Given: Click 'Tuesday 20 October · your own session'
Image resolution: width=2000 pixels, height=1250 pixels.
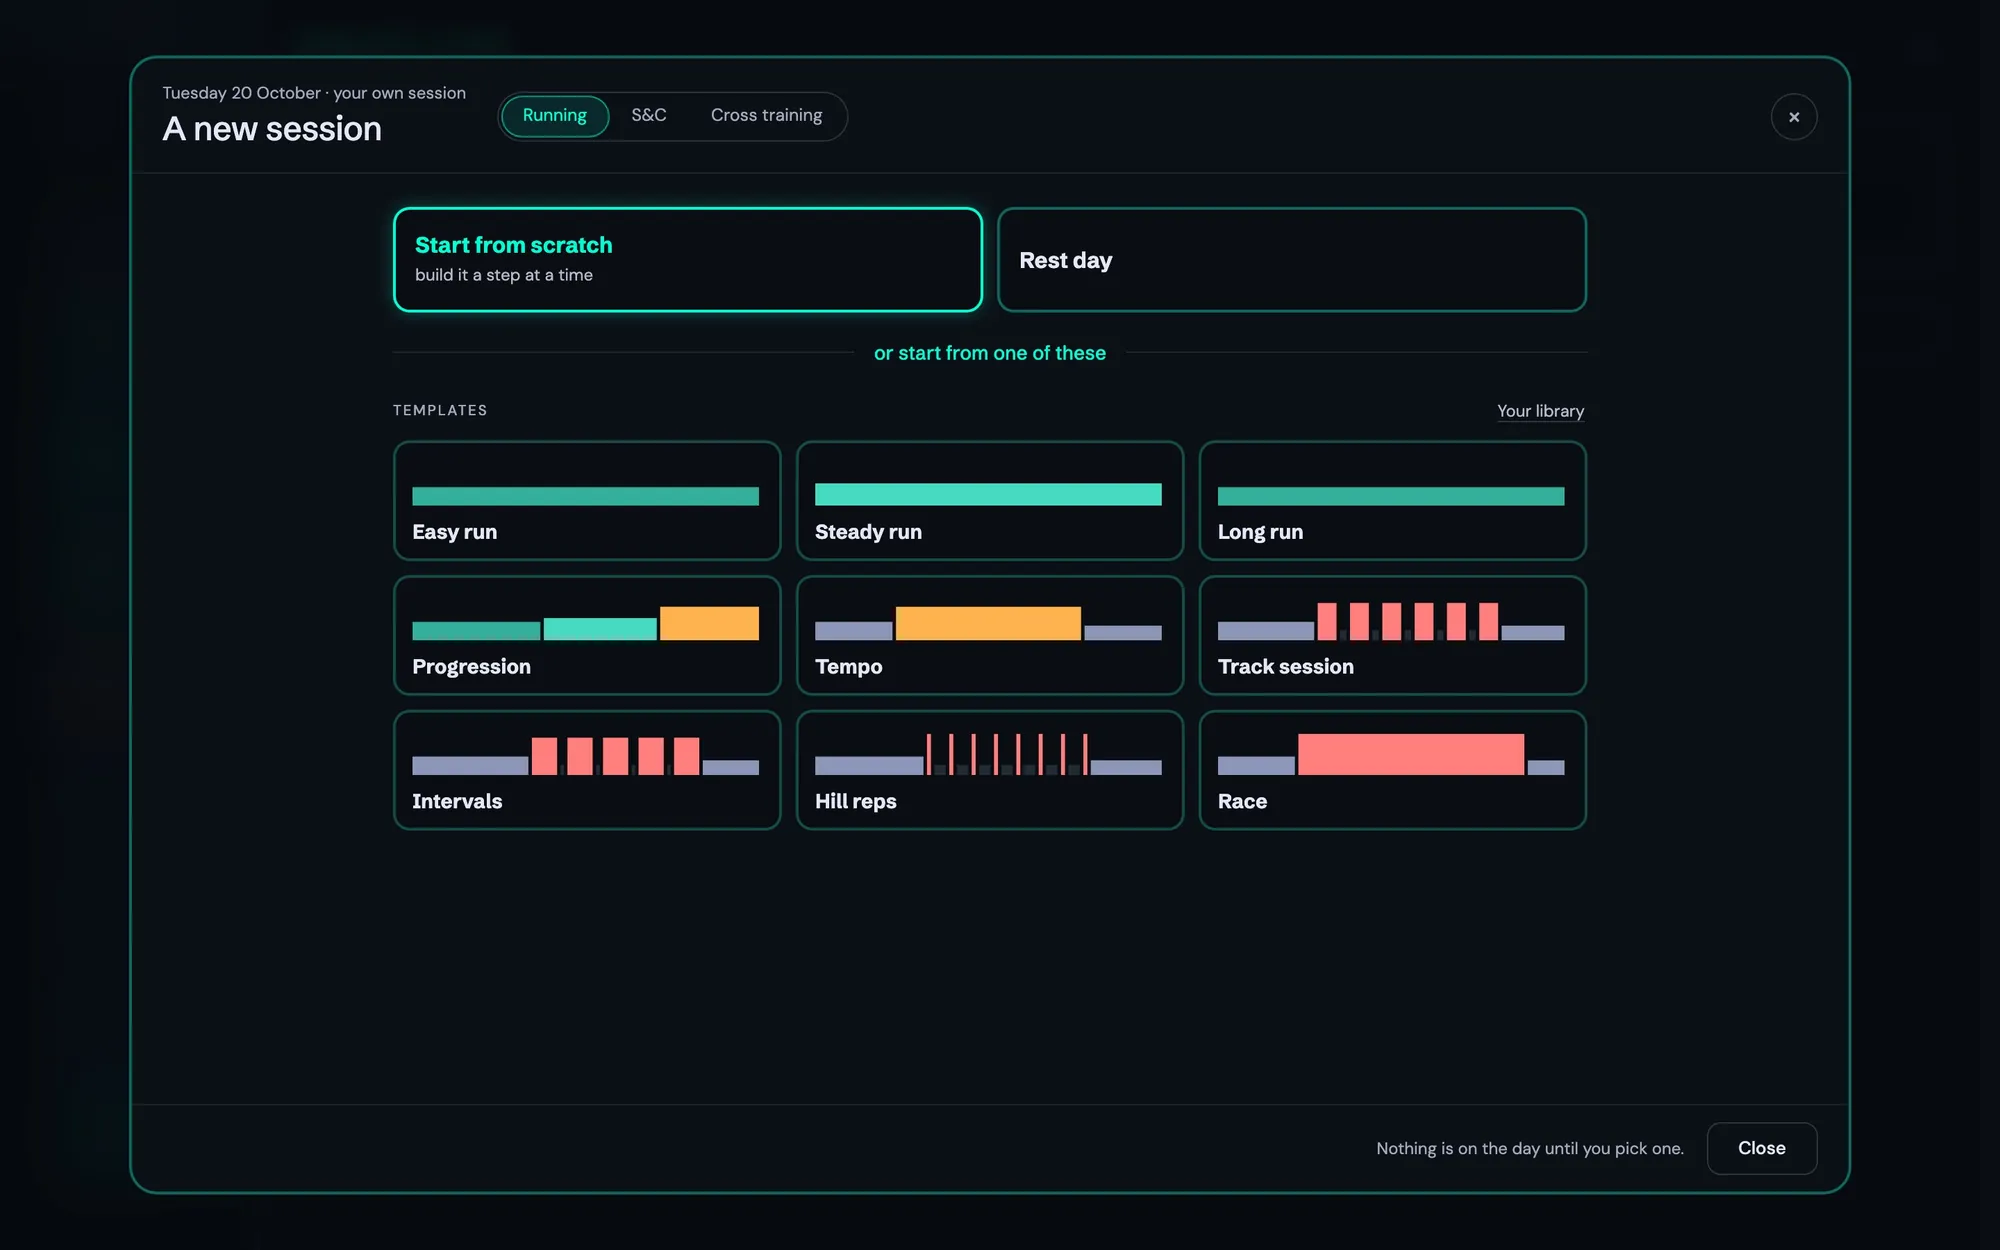Looking at the screenshot, I should click(314, 93).
